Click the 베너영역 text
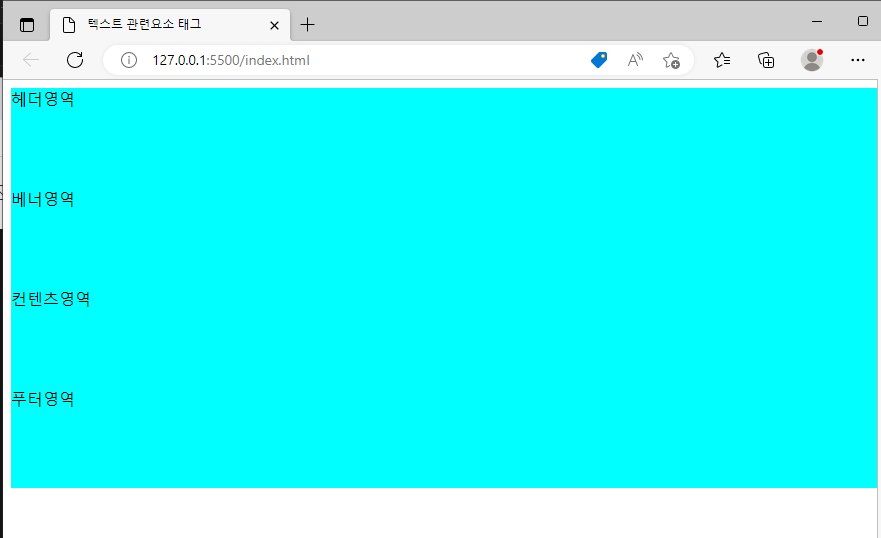The image size is (881, 538). pos(43,199)
